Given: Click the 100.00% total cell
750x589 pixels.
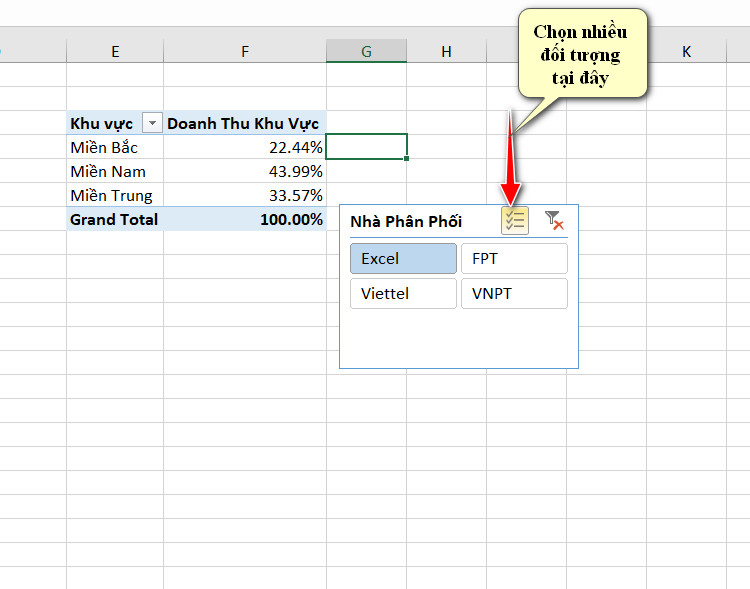Looking at the screenshot, I should pos(245,219).
